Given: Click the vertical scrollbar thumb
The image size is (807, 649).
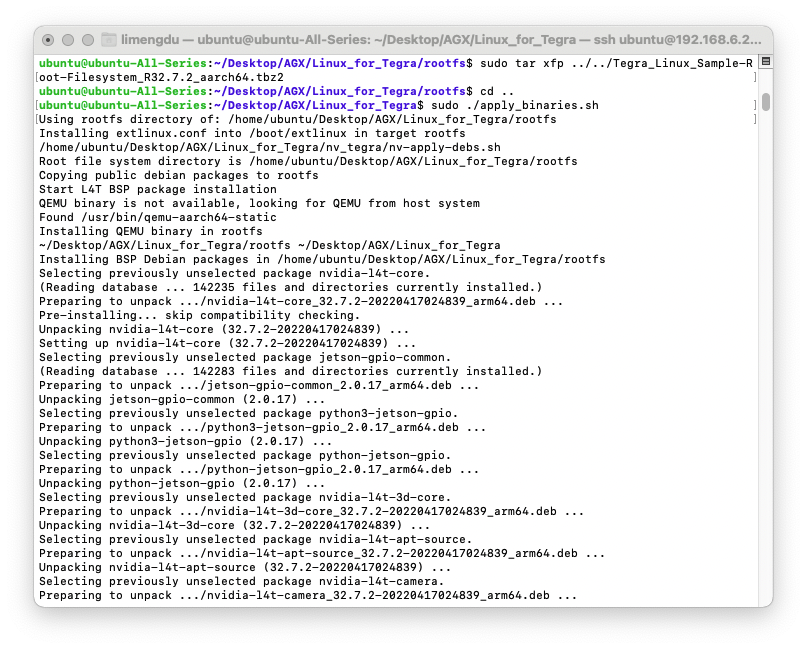Looking at the screenshot, I should [766, 102].
